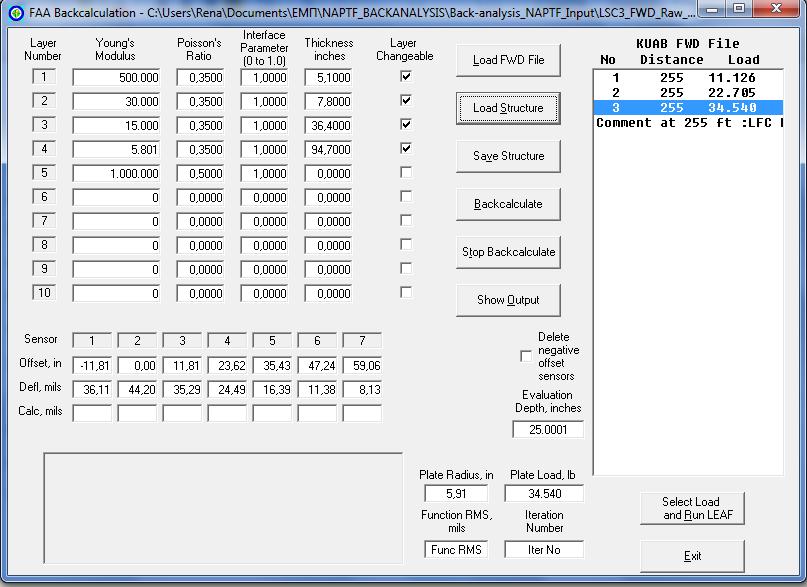Click sensor 2 offset field 0,00
807x587 pixels.
coord(137,365)
